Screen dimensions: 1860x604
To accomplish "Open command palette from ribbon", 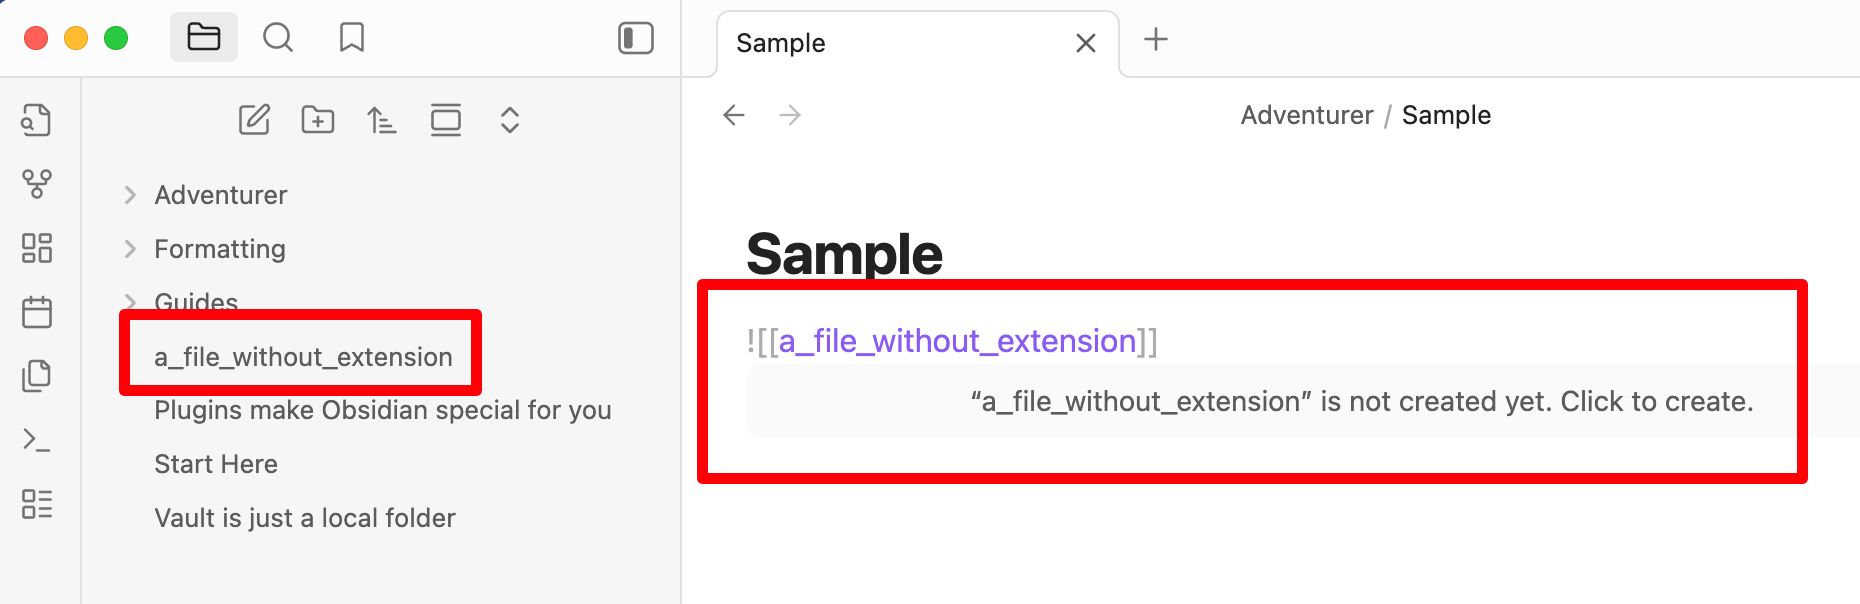I will coord(37,440).
